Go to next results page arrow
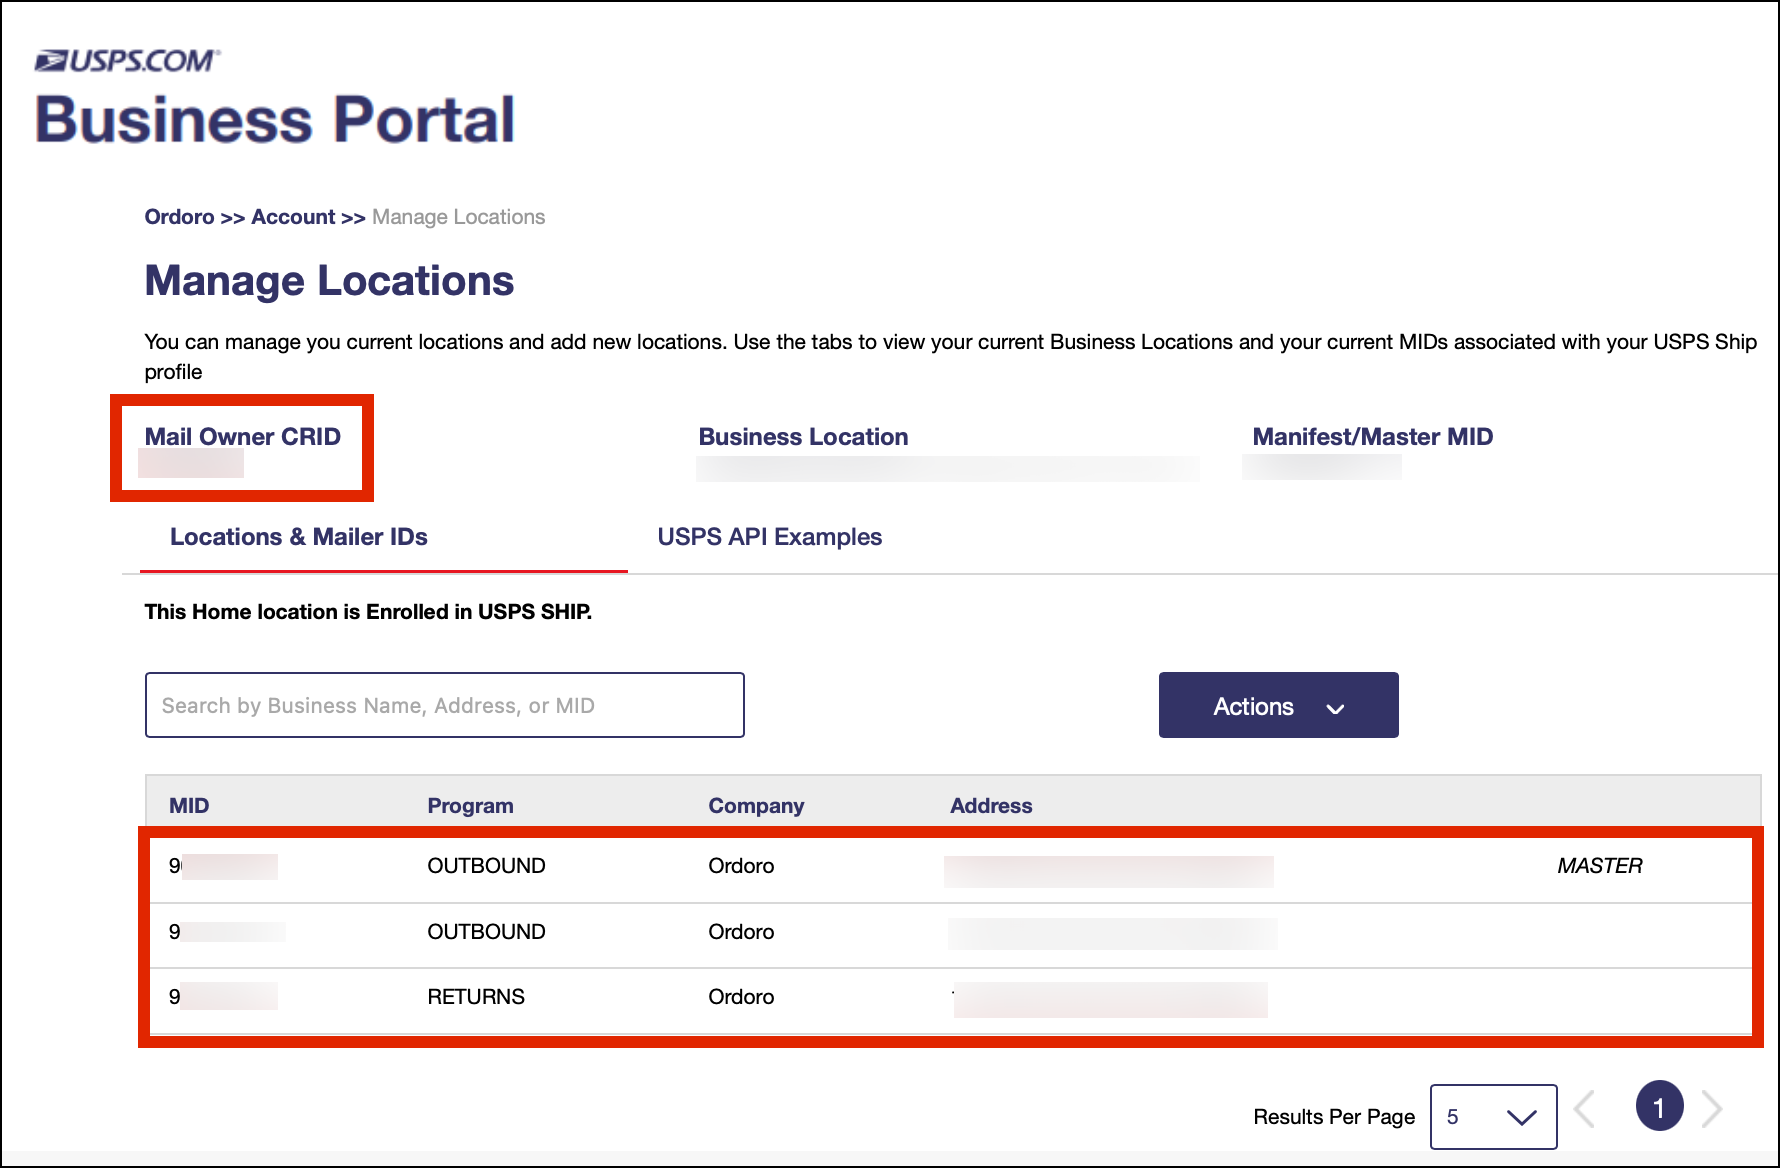 click(1712, 1108)
